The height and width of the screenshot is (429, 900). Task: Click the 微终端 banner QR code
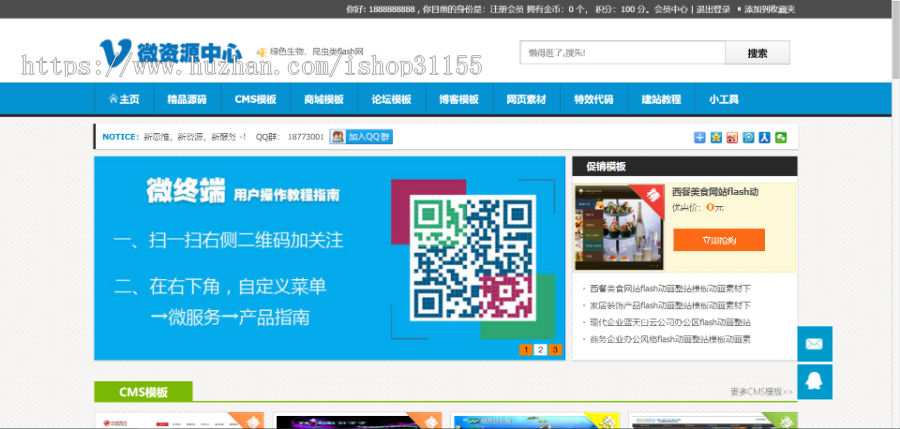click(x=473, y=258)
